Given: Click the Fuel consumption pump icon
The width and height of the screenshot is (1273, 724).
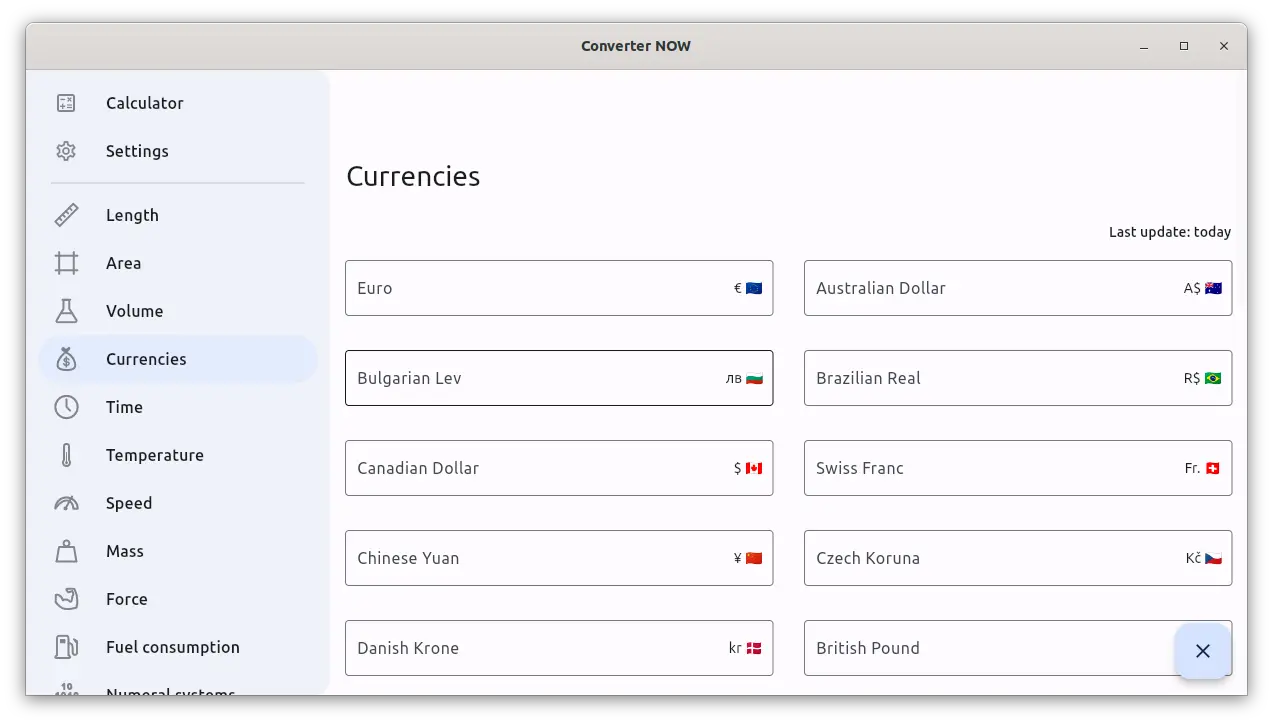Looking at the screenshot, I should point(66,647).
